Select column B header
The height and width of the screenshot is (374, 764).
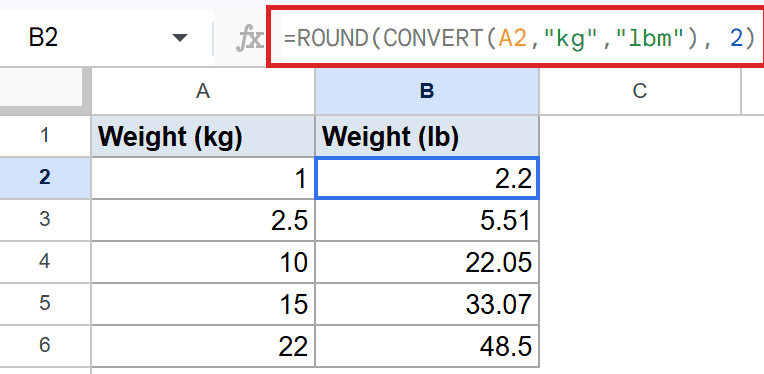pos(427,91)
